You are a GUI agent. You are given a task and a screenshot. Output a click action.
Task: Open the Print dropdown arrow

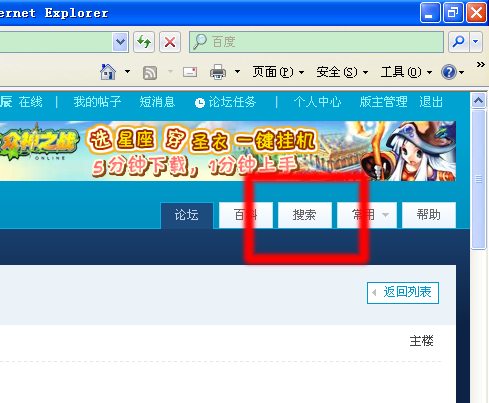237,72
